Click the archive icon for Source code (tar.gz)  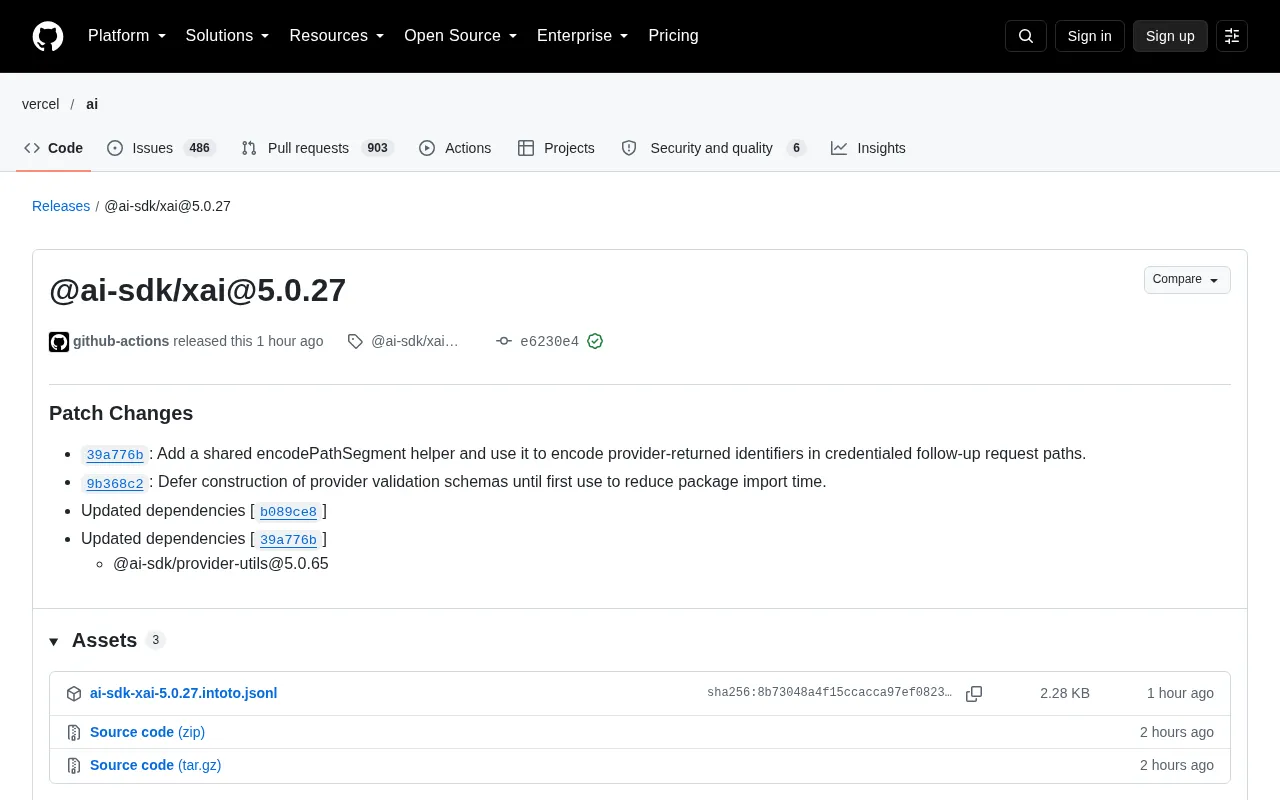pyautogui.click(x=74, y=766)
